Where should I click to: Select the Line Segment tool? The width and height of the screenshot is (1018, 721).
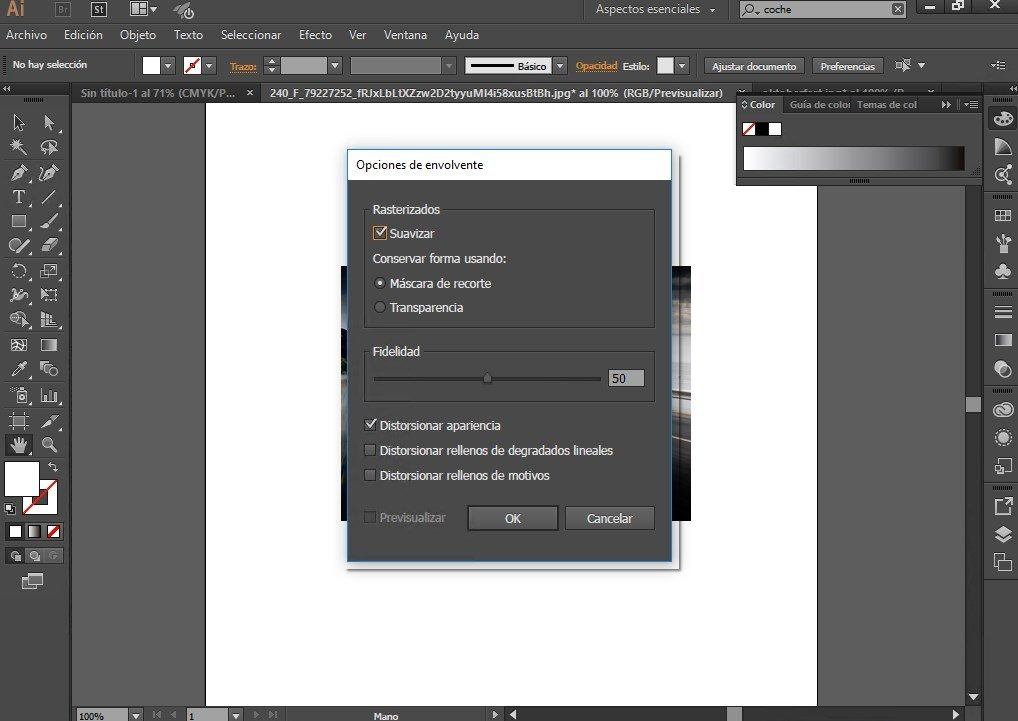tap(49, 197)
